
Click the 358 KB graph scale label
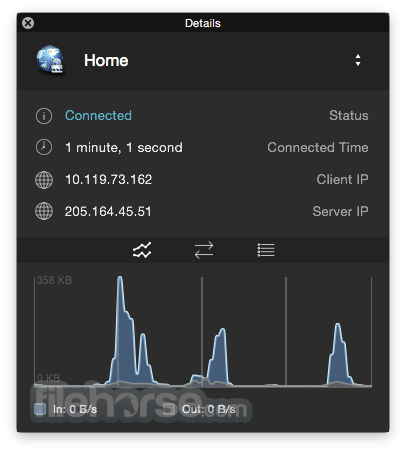point(54,280)
